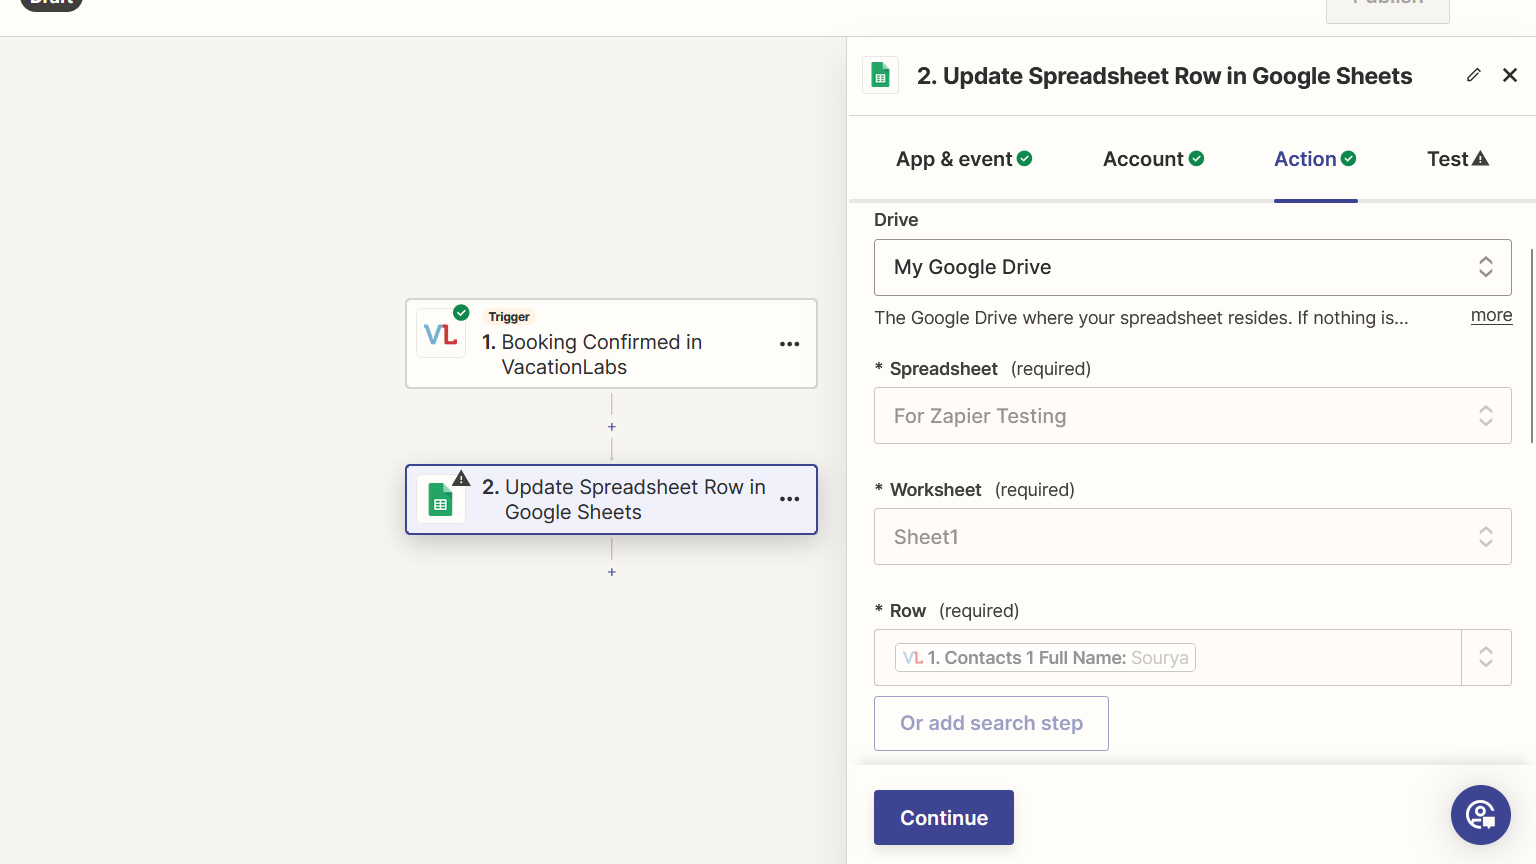Close the step editor panel

coord(1510,75)
